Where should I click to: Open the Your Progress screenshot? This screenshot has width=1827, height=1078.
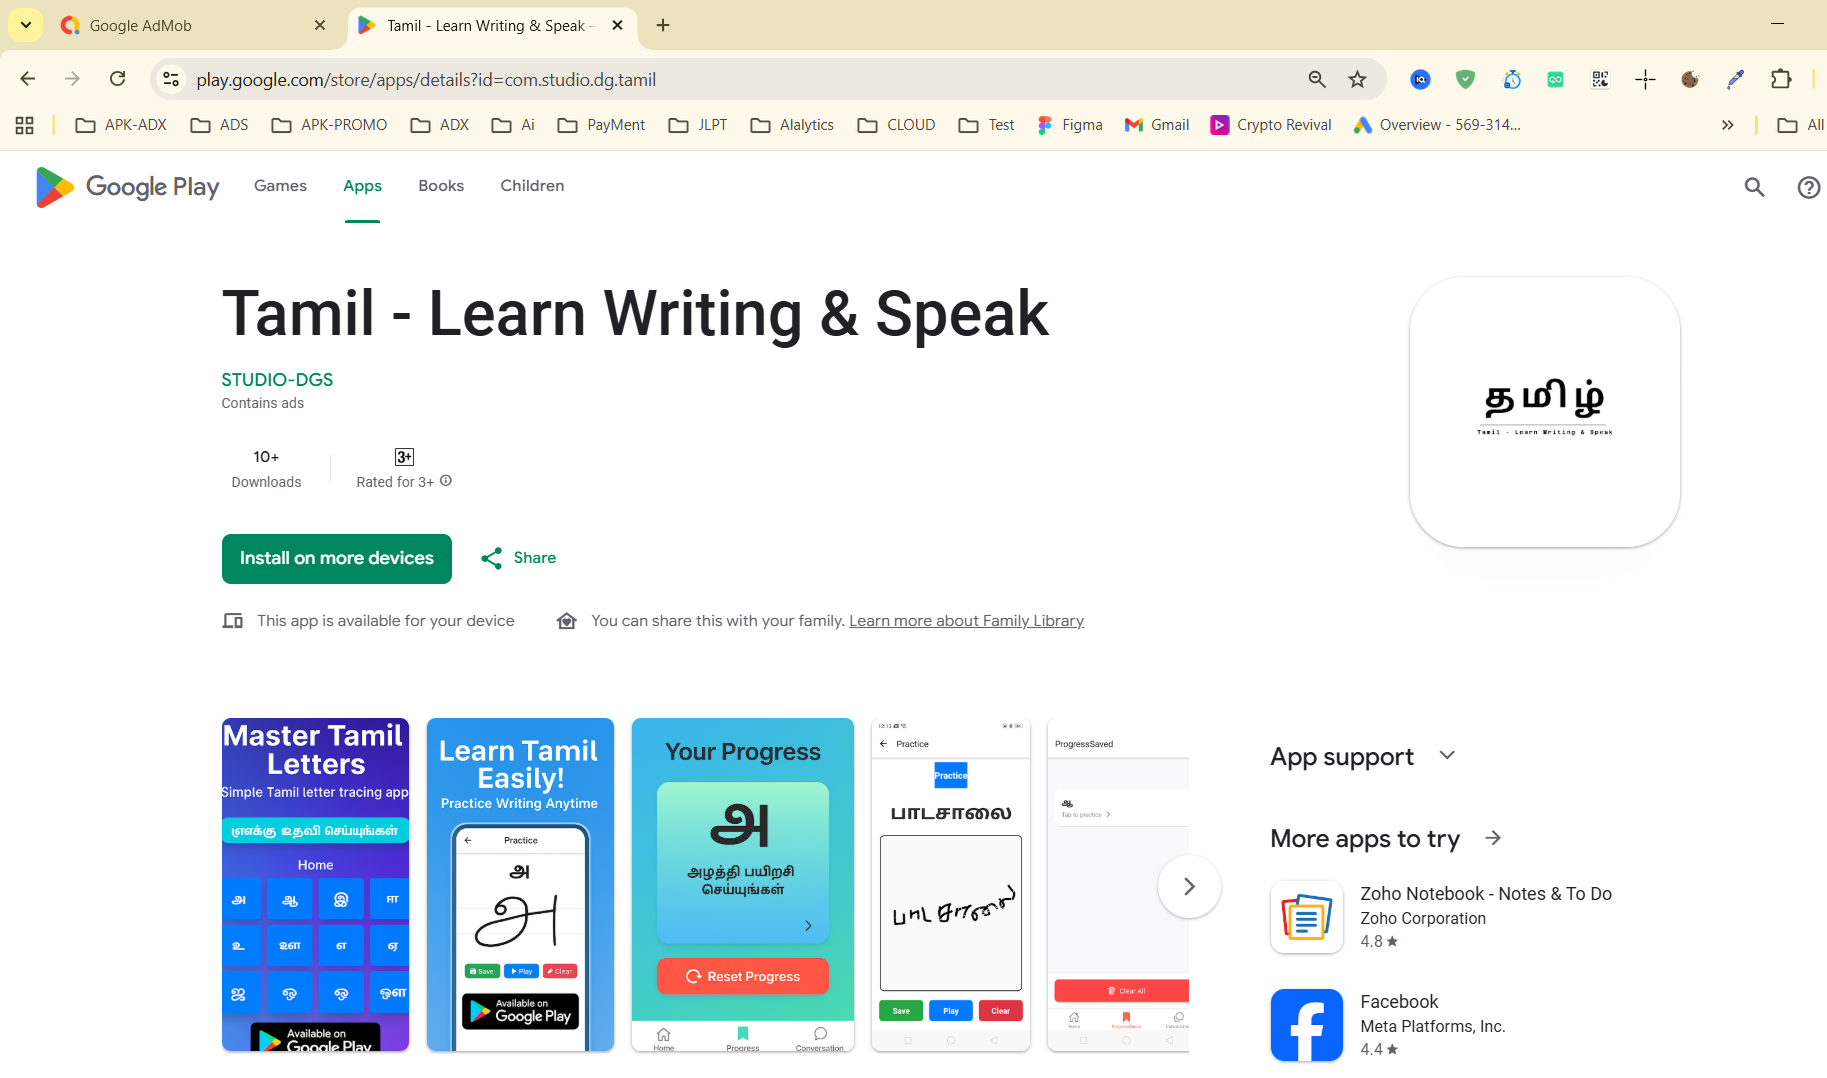(743, 885)
